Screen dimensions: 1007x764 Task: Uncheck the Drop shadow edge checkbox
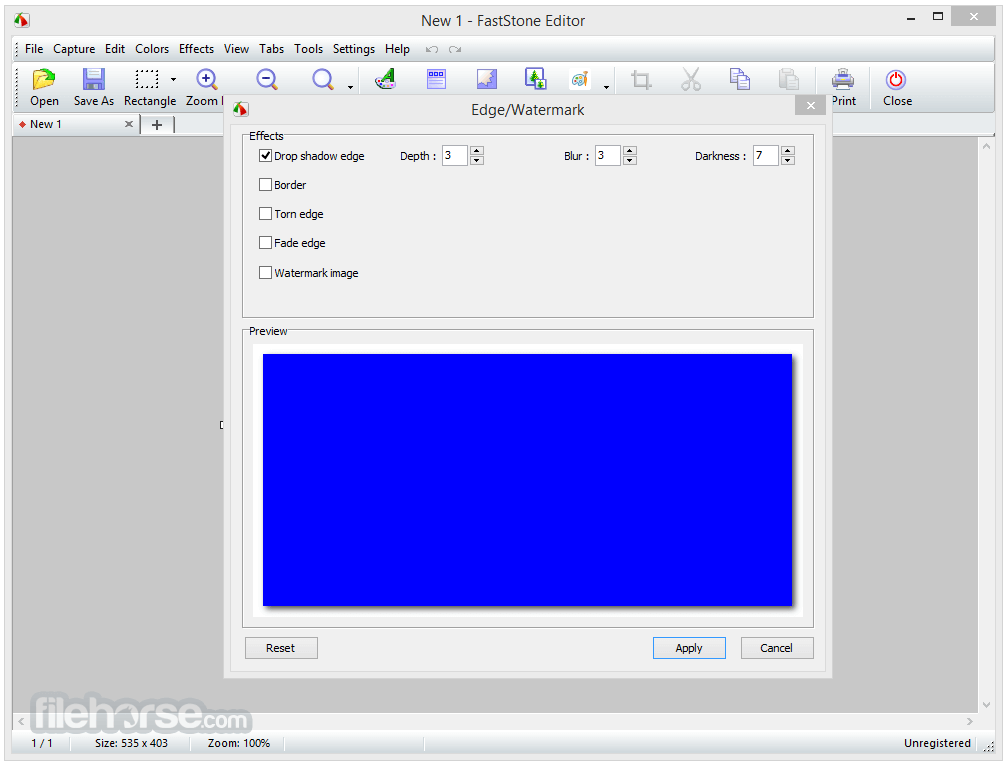coord(266,156)
